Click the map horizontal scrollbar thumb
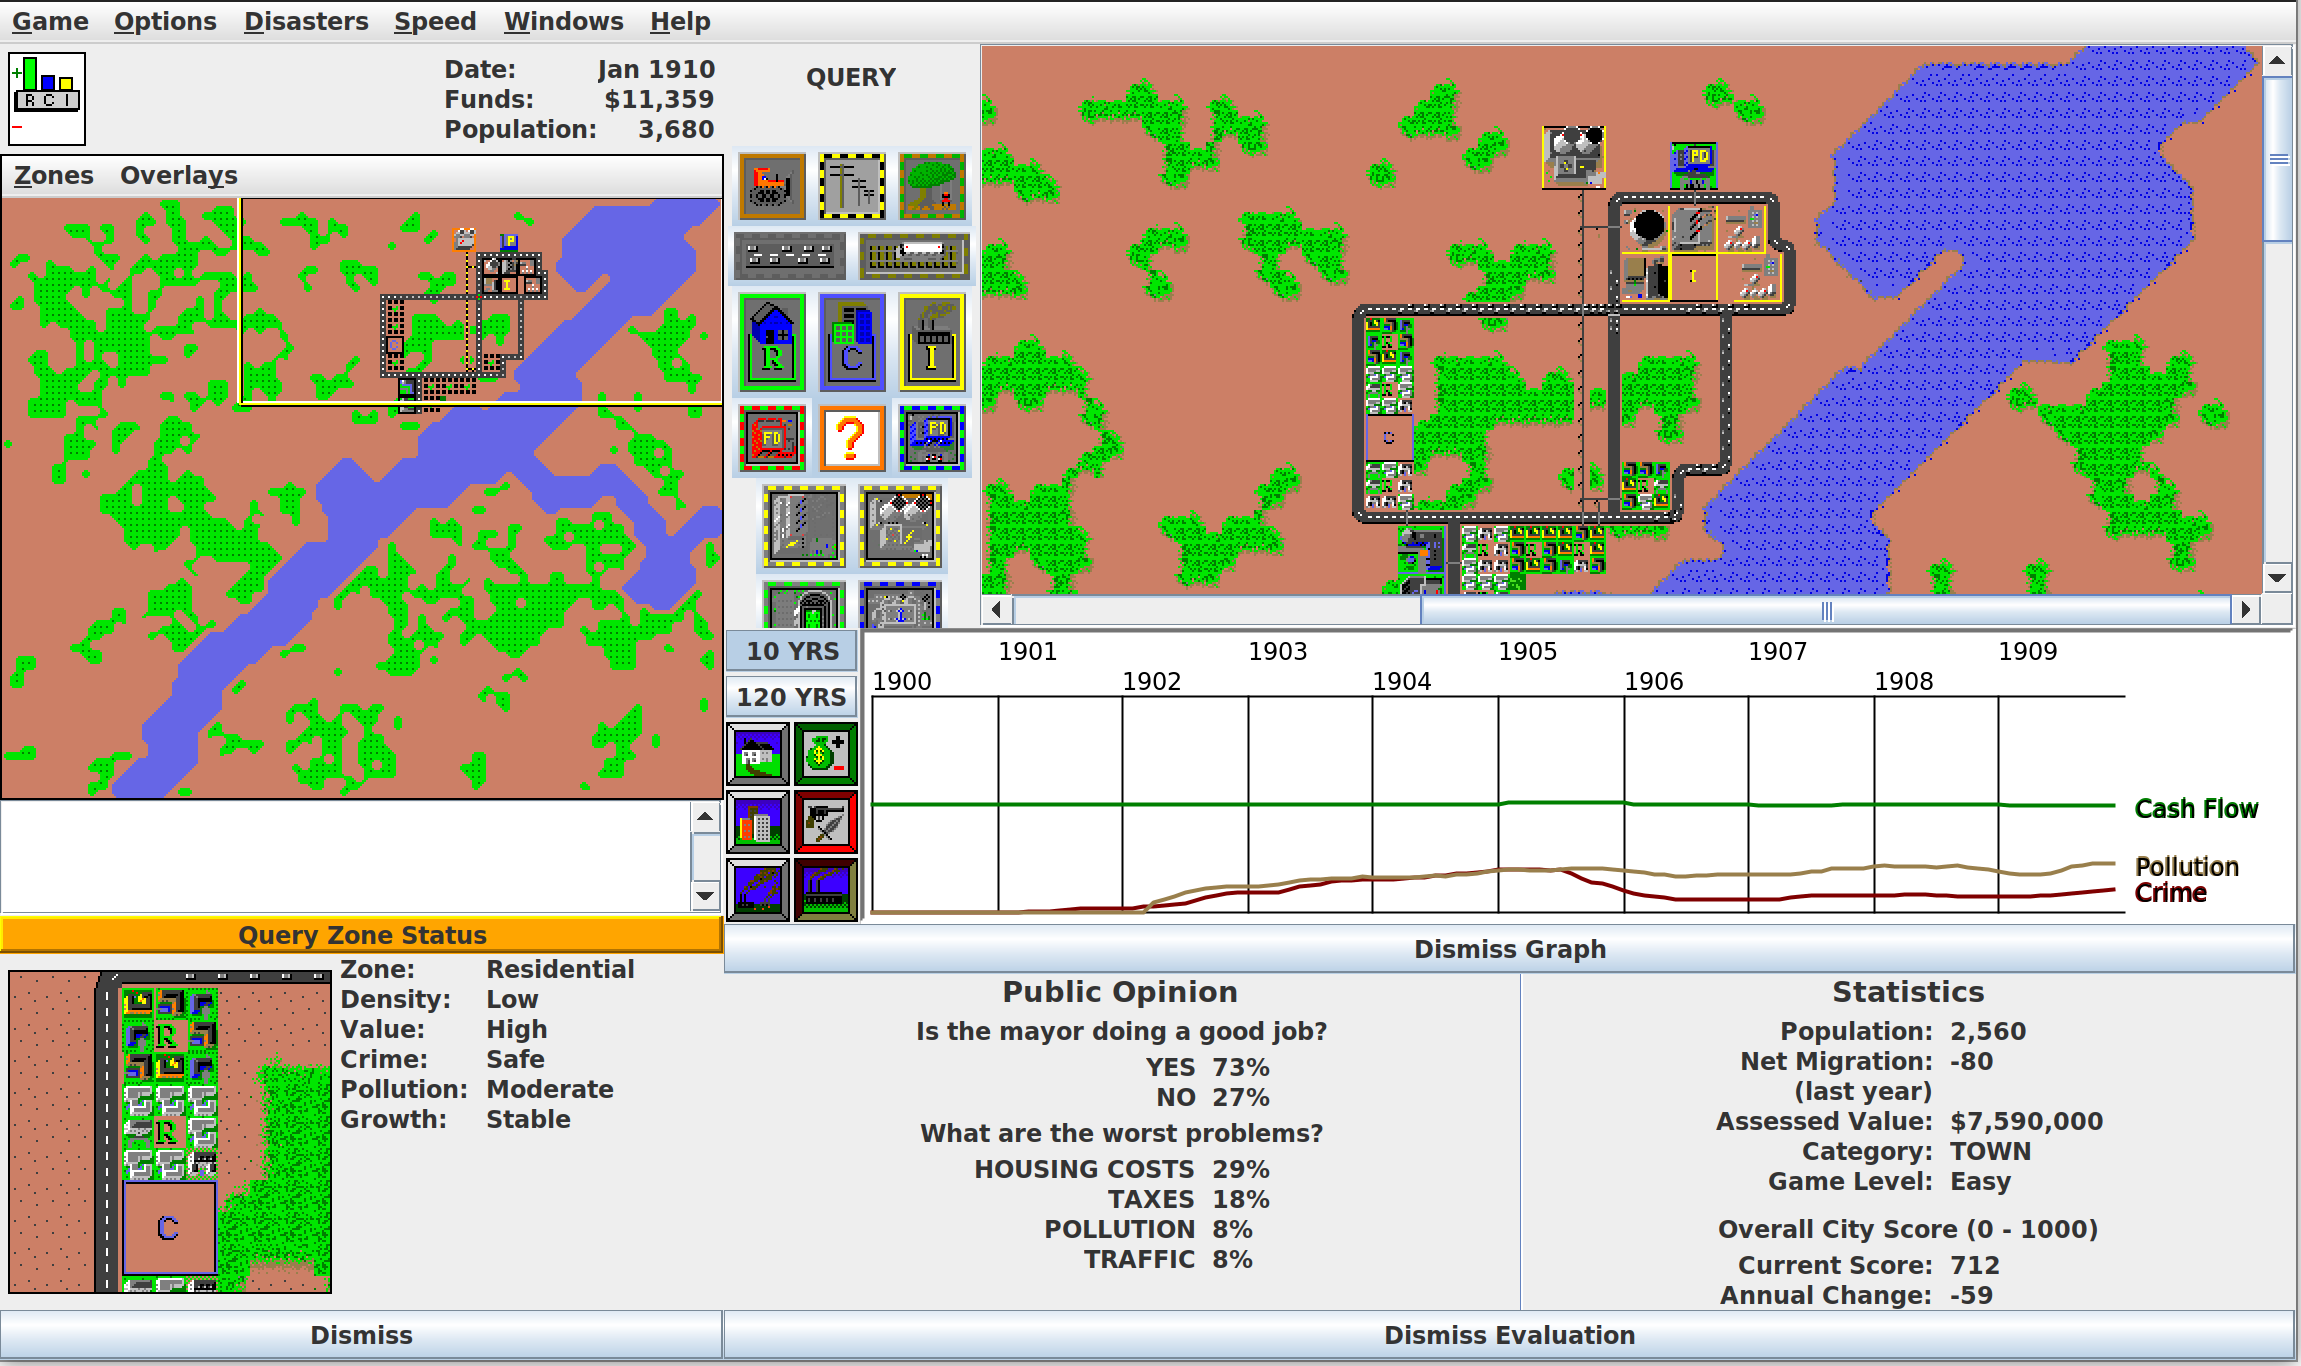 click(x=1826, y=609)
